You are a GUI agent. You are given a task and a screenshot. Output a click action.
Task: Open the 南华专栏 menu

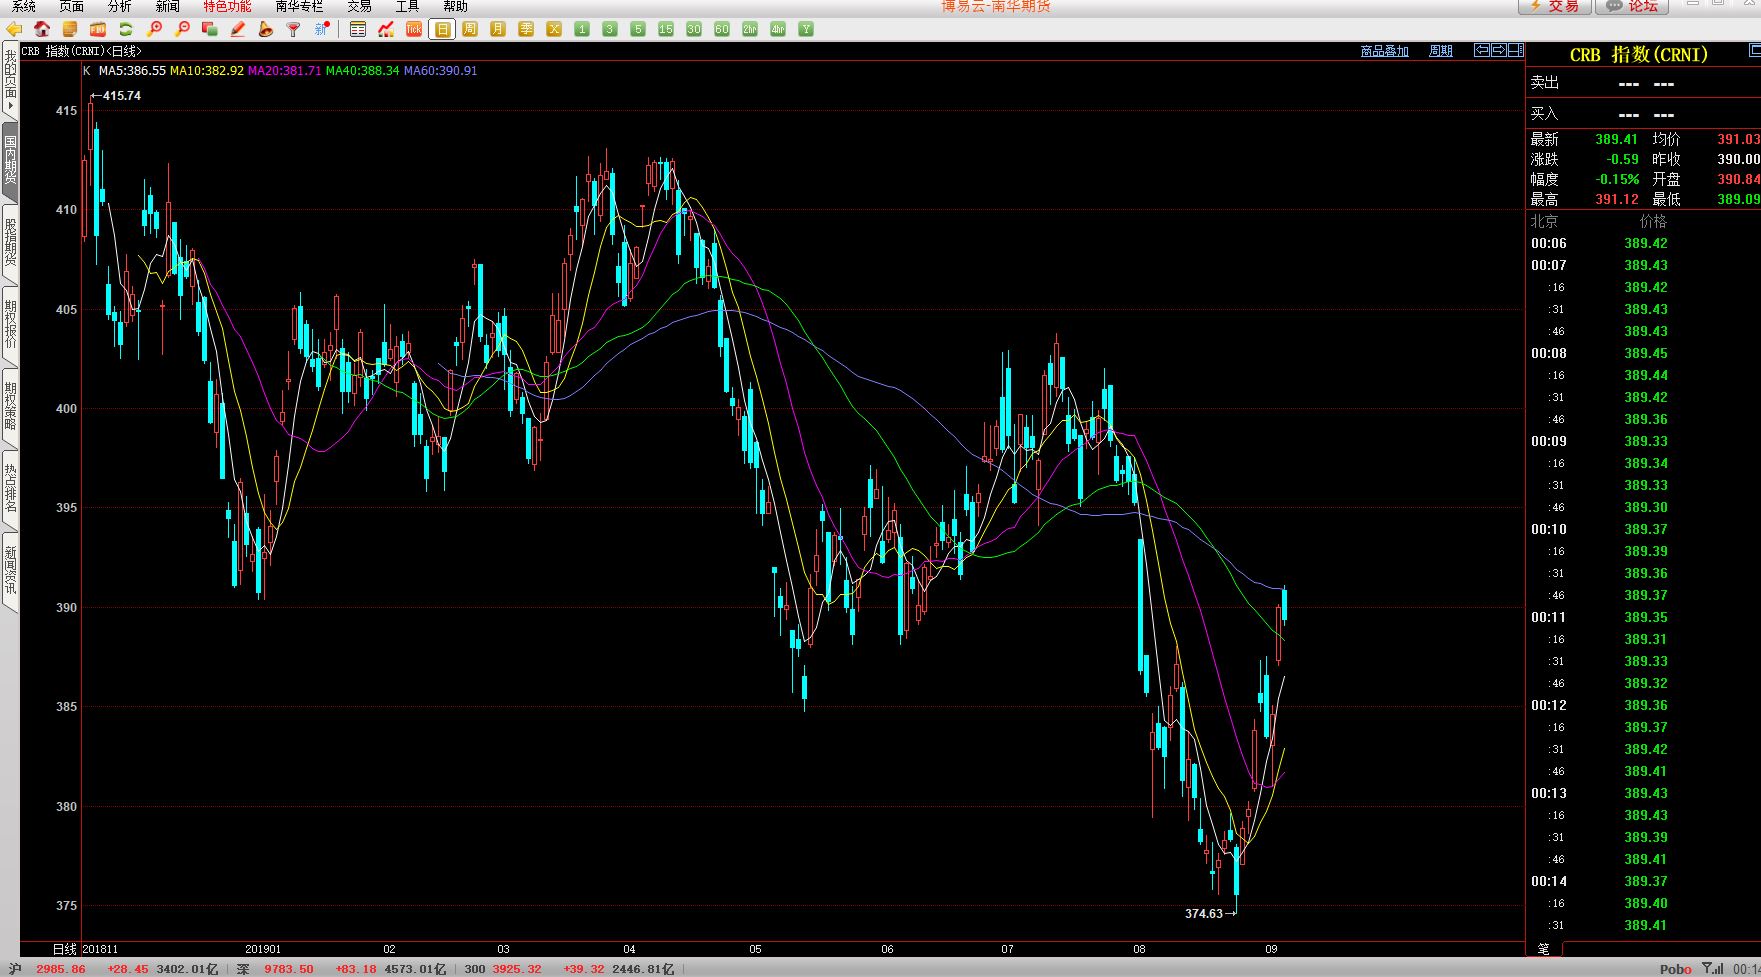coord(299,6)
